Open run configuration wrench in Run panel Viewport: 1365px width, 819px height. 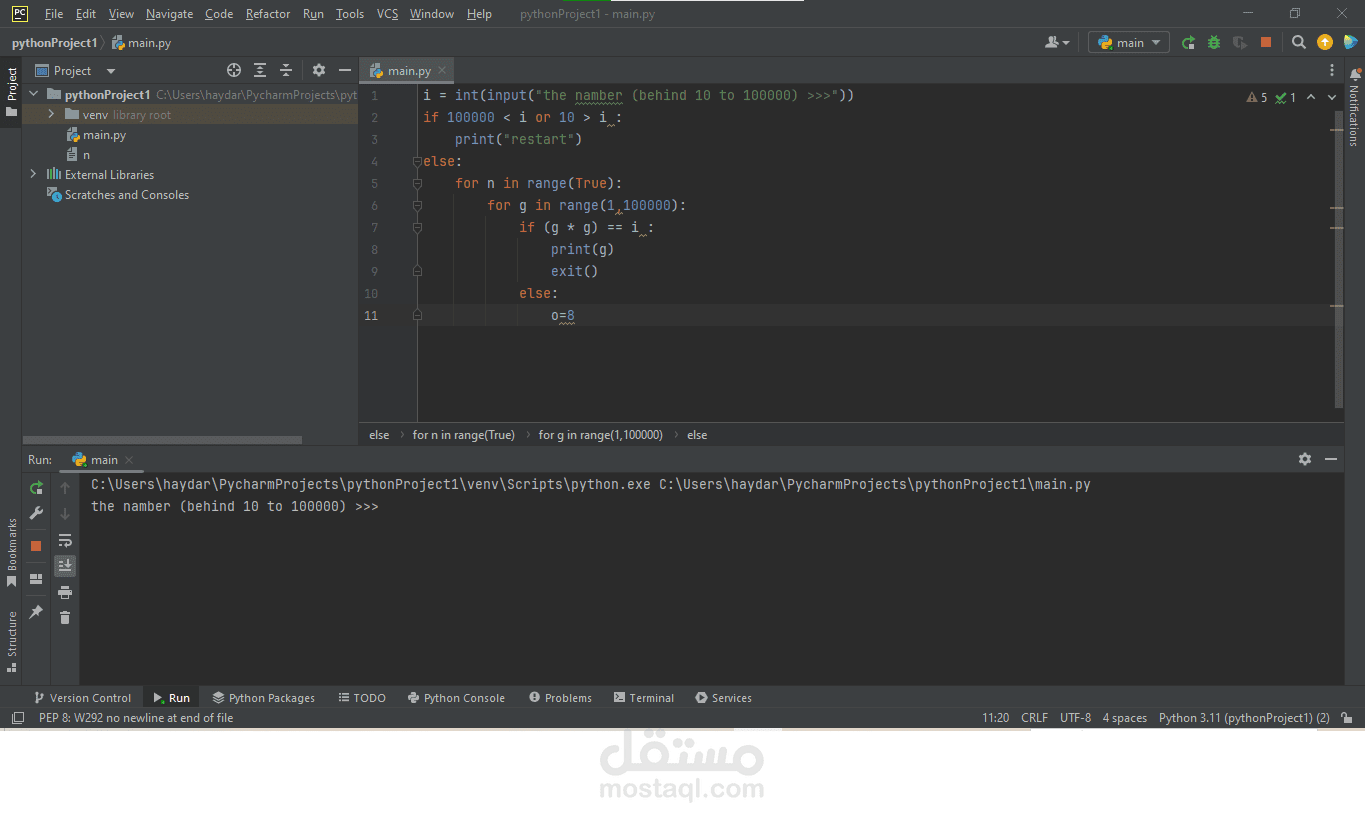36,513
